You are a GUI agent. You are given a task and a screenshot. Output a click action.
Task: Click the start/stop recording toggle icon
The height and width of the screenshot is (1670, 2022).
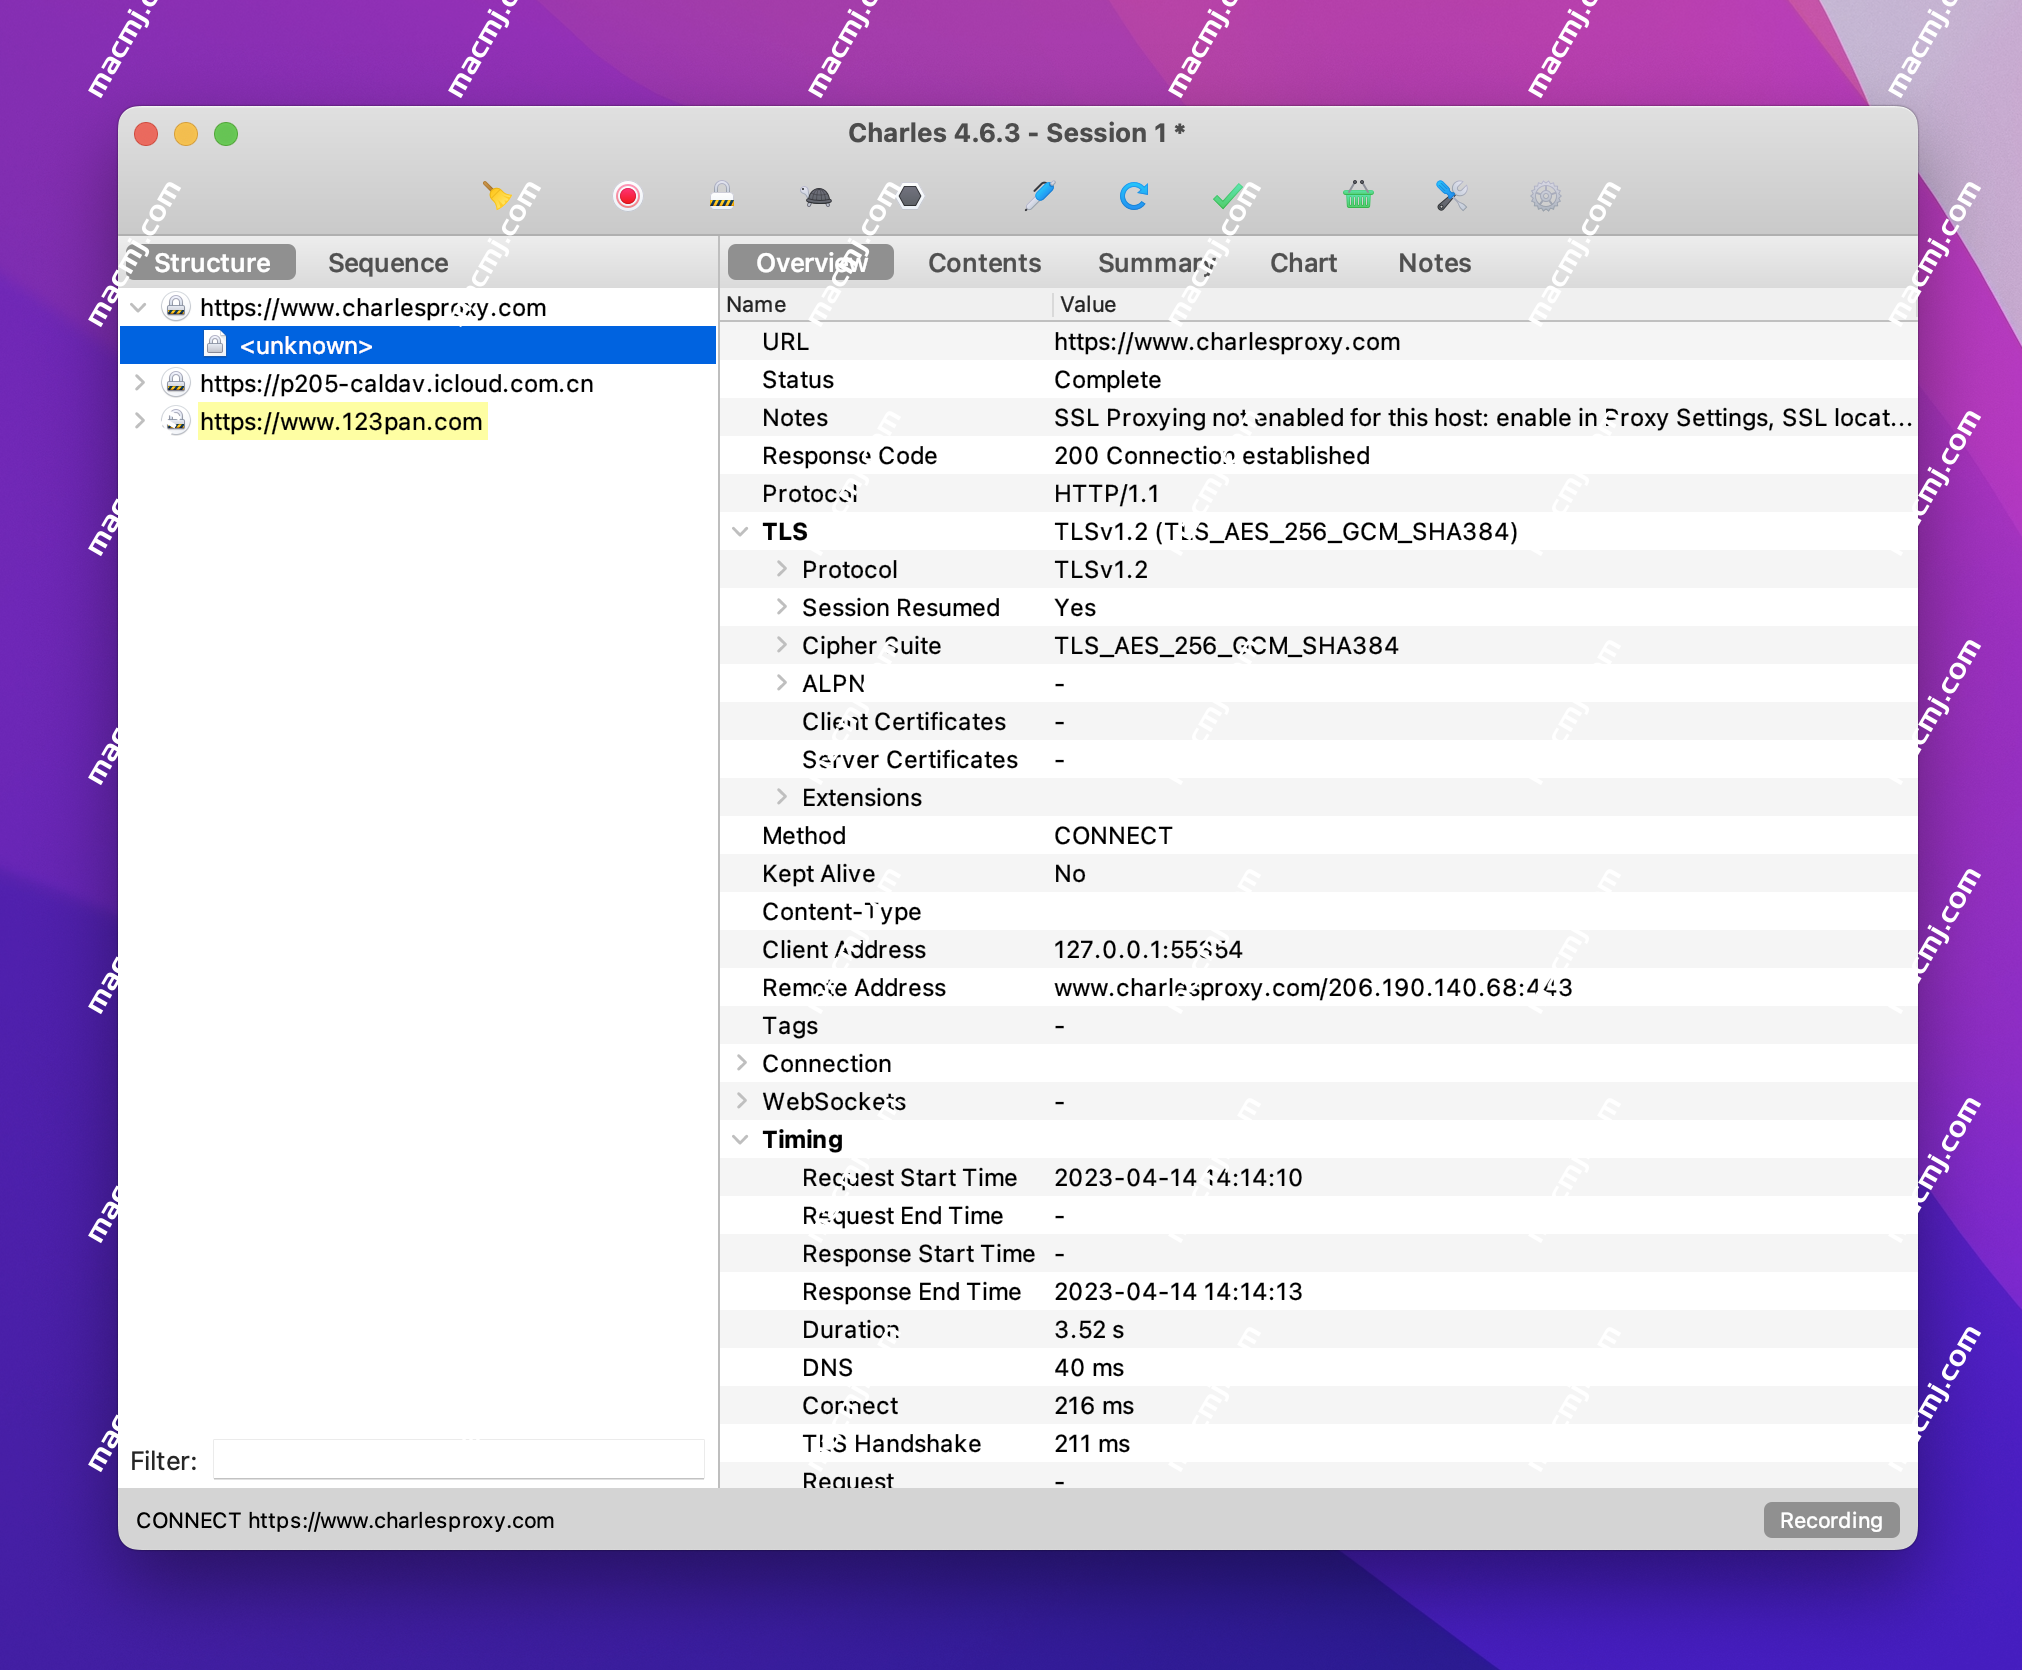click(630, 197)
